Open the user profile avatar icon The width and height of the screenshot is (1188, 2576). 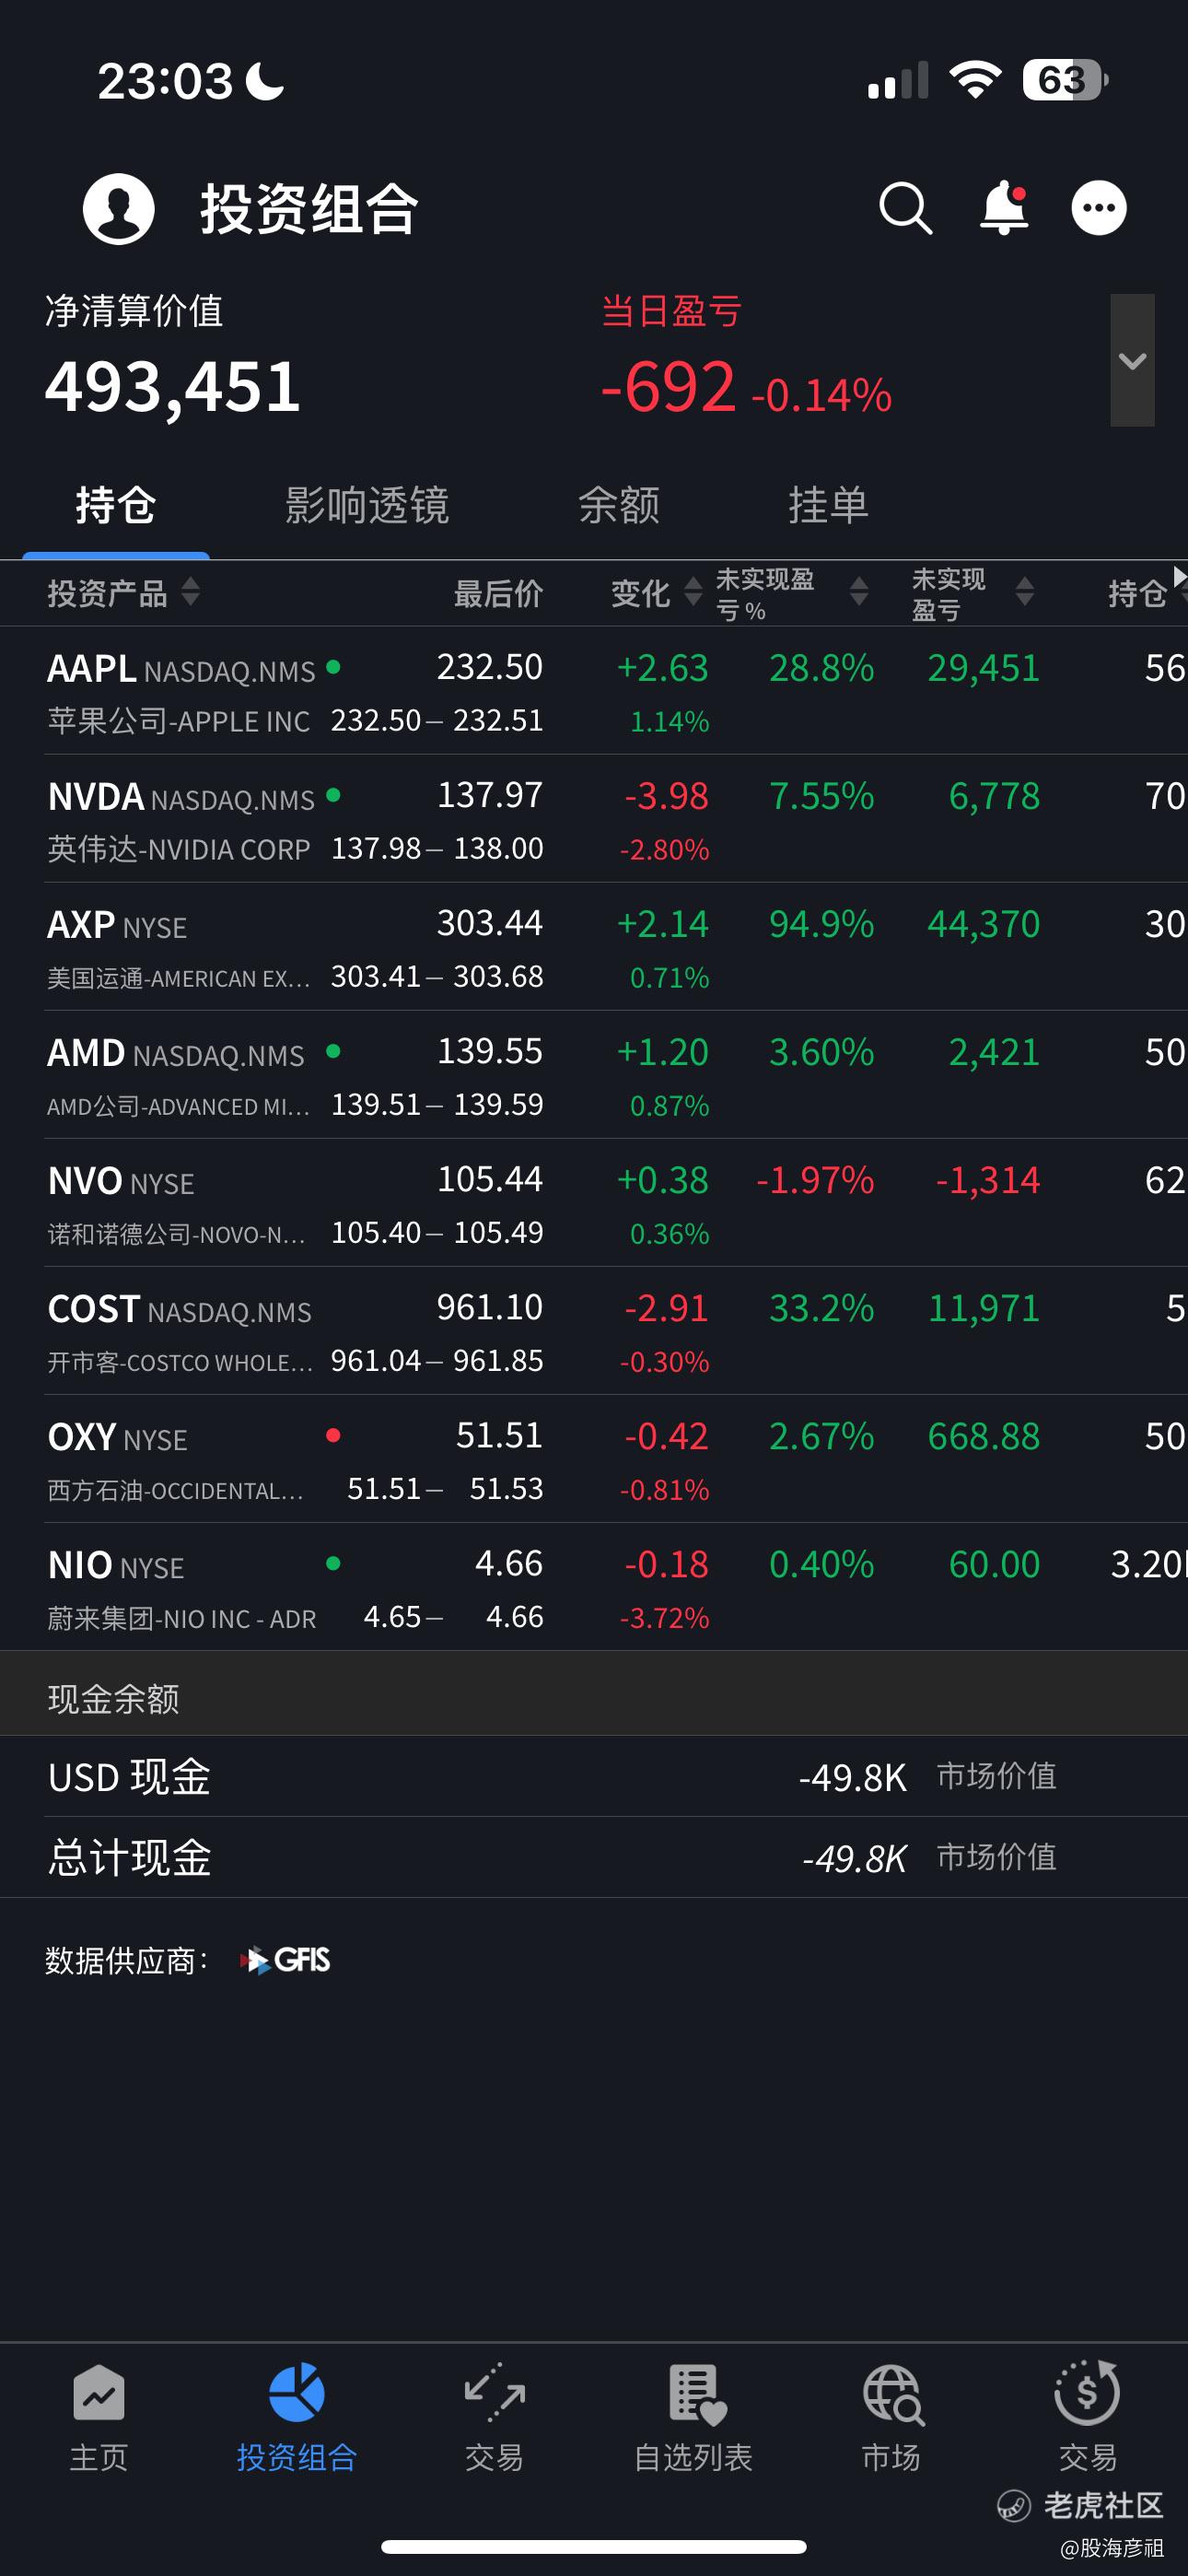pos(118,209)
